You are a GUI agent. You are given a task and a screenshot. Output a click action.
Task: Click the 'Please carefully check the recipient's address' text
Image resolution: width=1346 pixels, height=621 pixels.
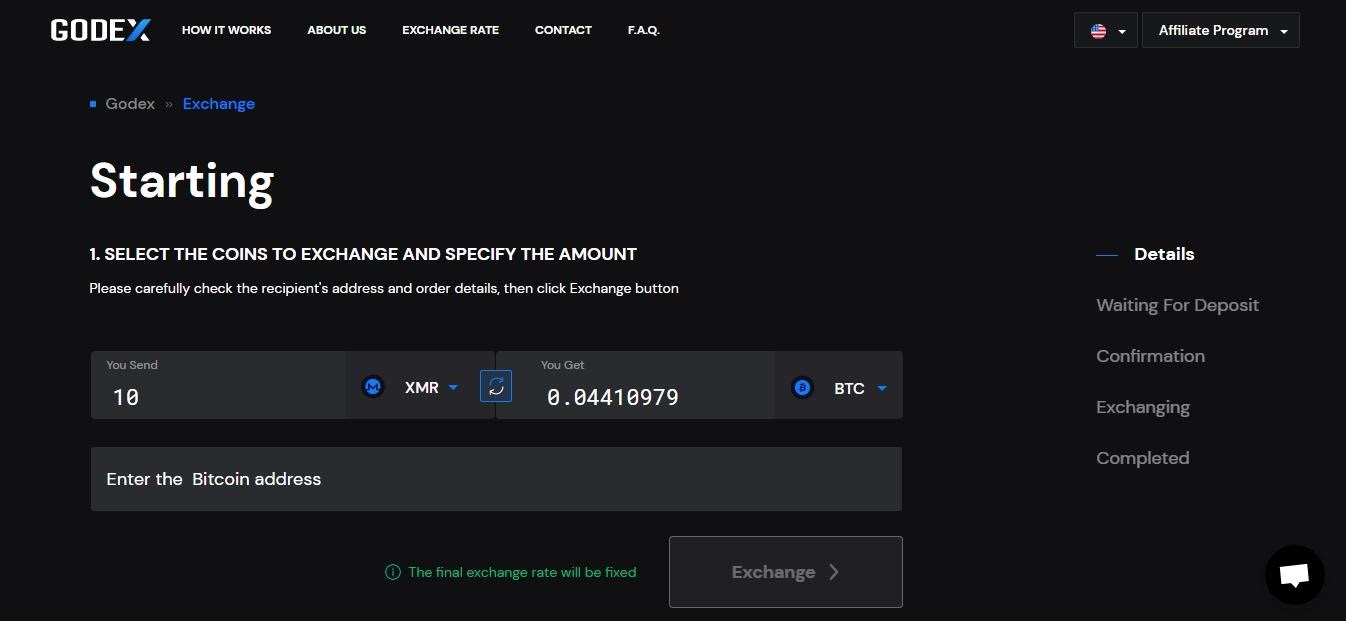[384, 288]
